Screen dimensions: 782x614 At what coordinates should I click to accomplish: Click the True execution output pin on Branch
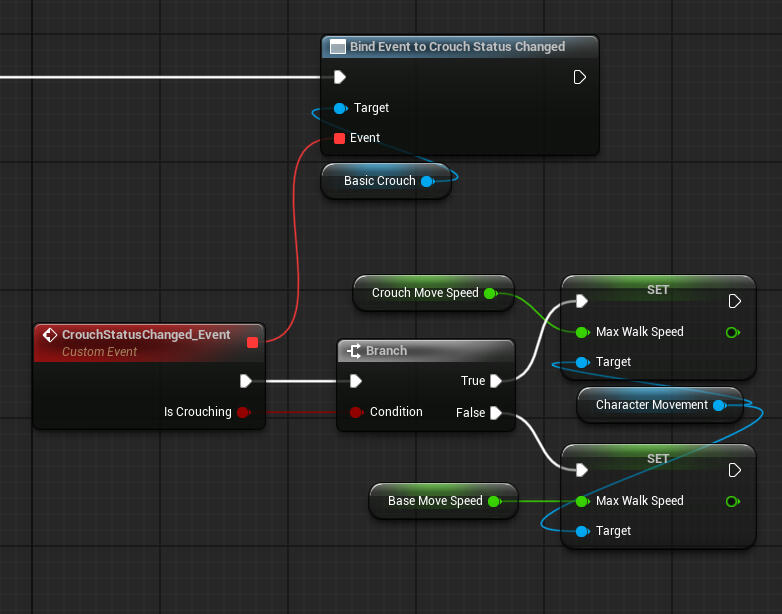[x=496, y=381]
